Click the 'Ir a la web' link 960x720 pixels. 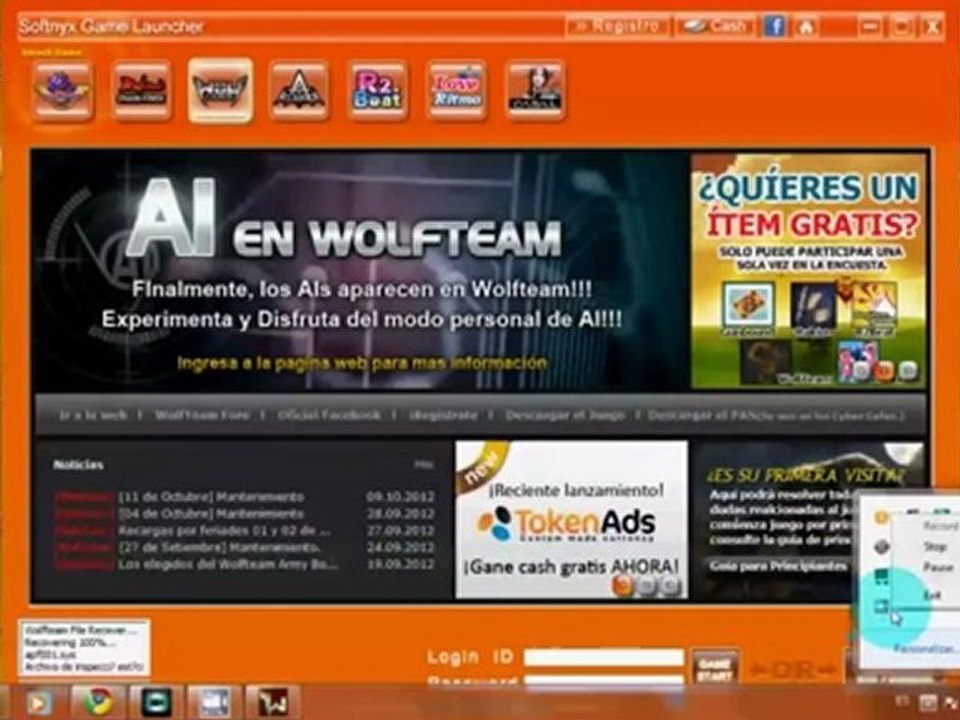pos(93,415)
